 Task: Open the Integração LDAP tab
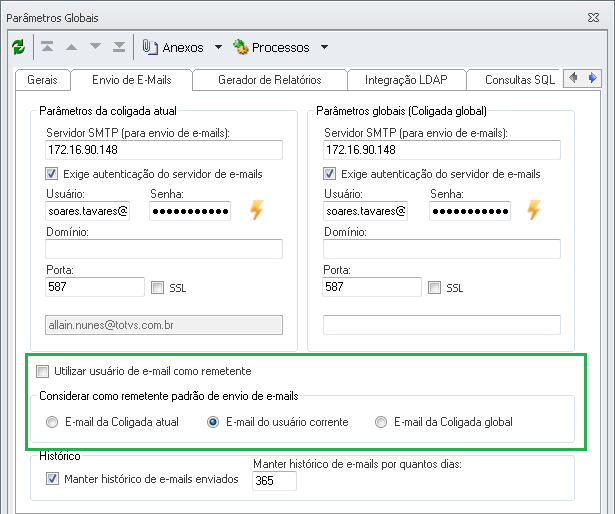[406, 80]
